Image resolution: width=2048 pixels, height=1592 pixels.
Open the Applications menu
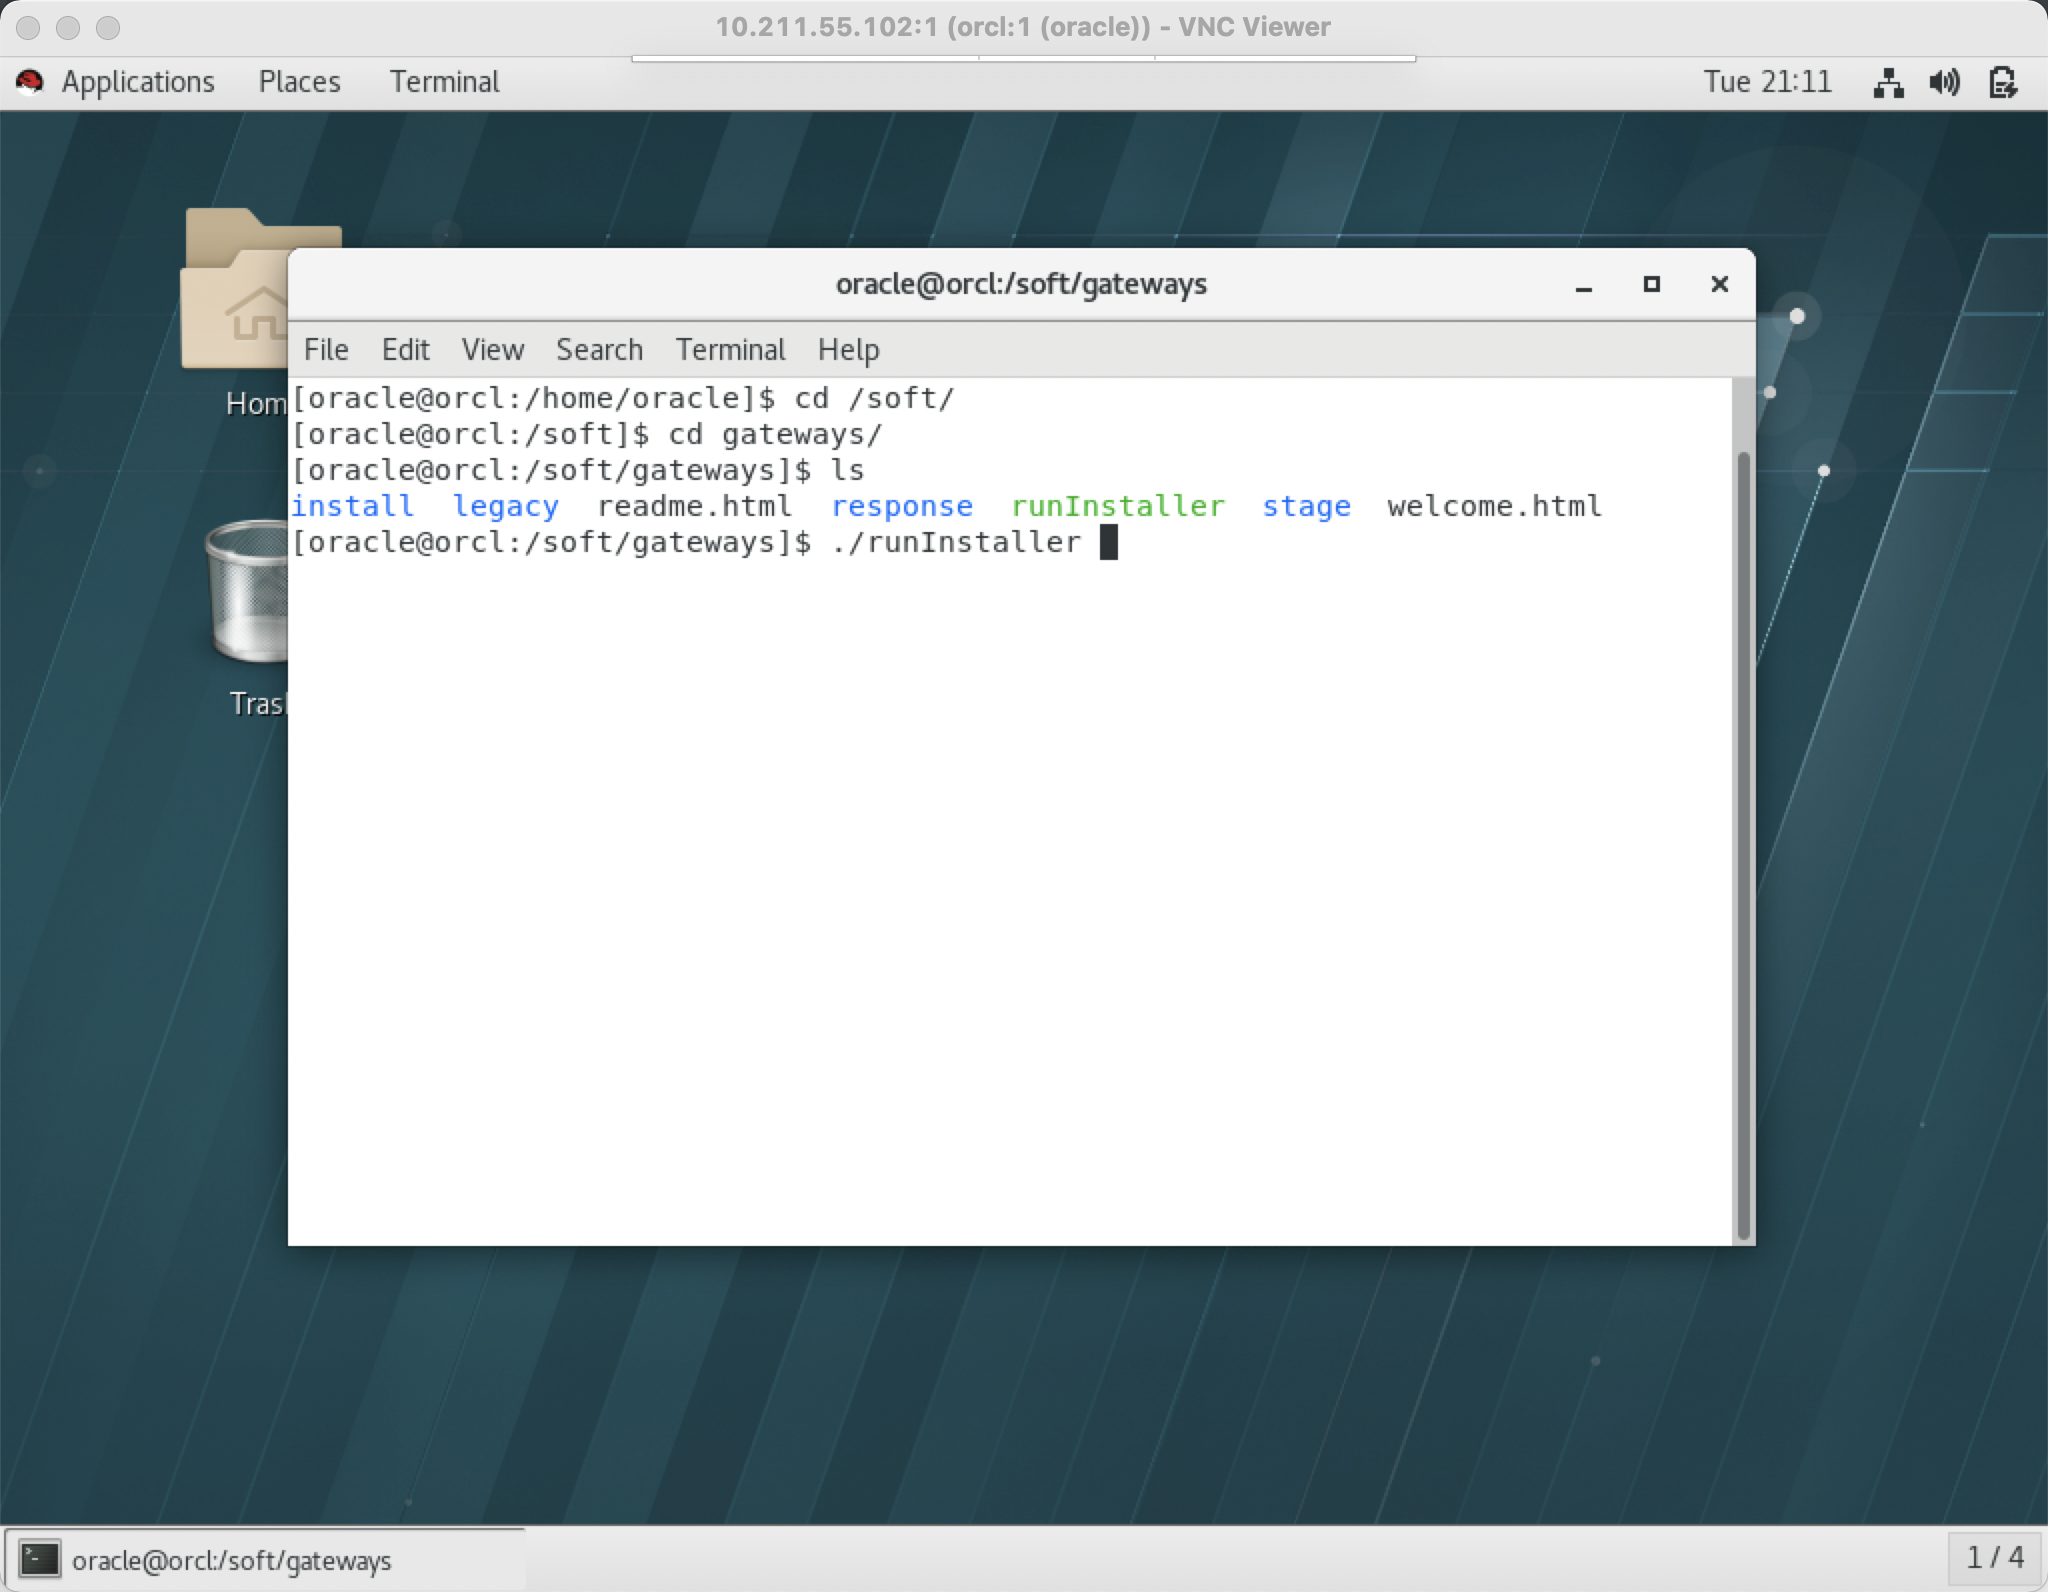click(137, 82)
